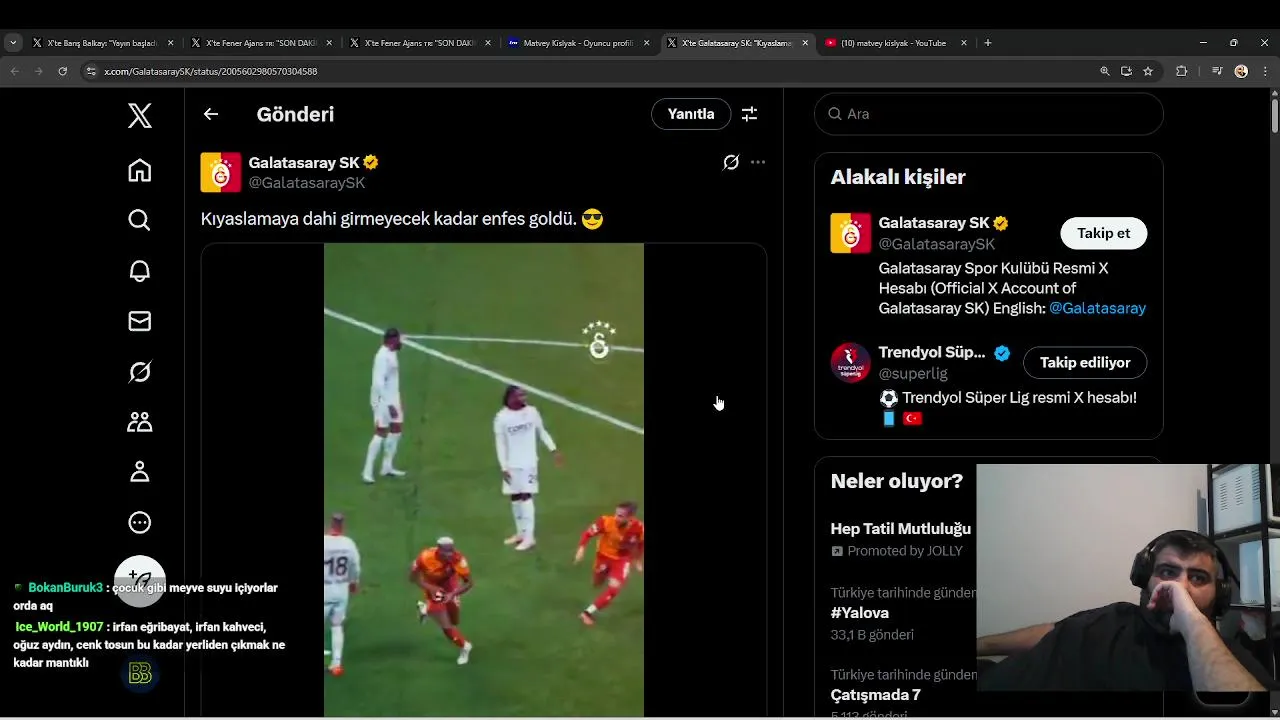
Task: Click the browser Forward arrow
Action: tap(39, 71)
